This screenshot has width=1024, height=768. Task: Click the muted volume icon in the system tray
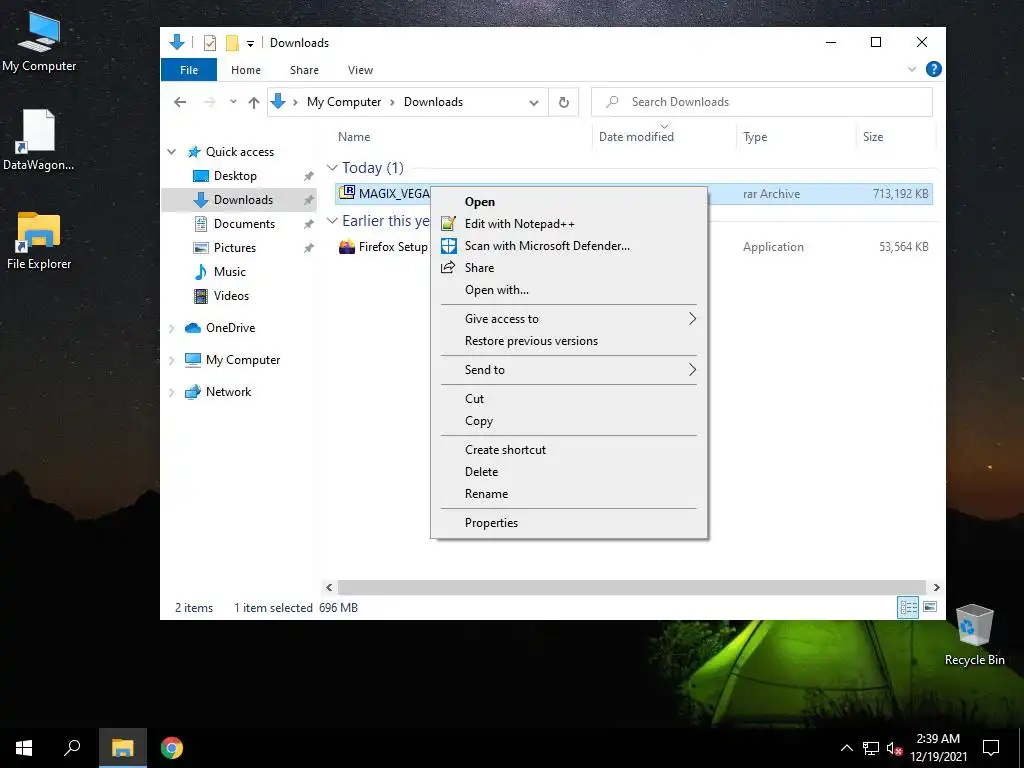click(x=894, y=749)
